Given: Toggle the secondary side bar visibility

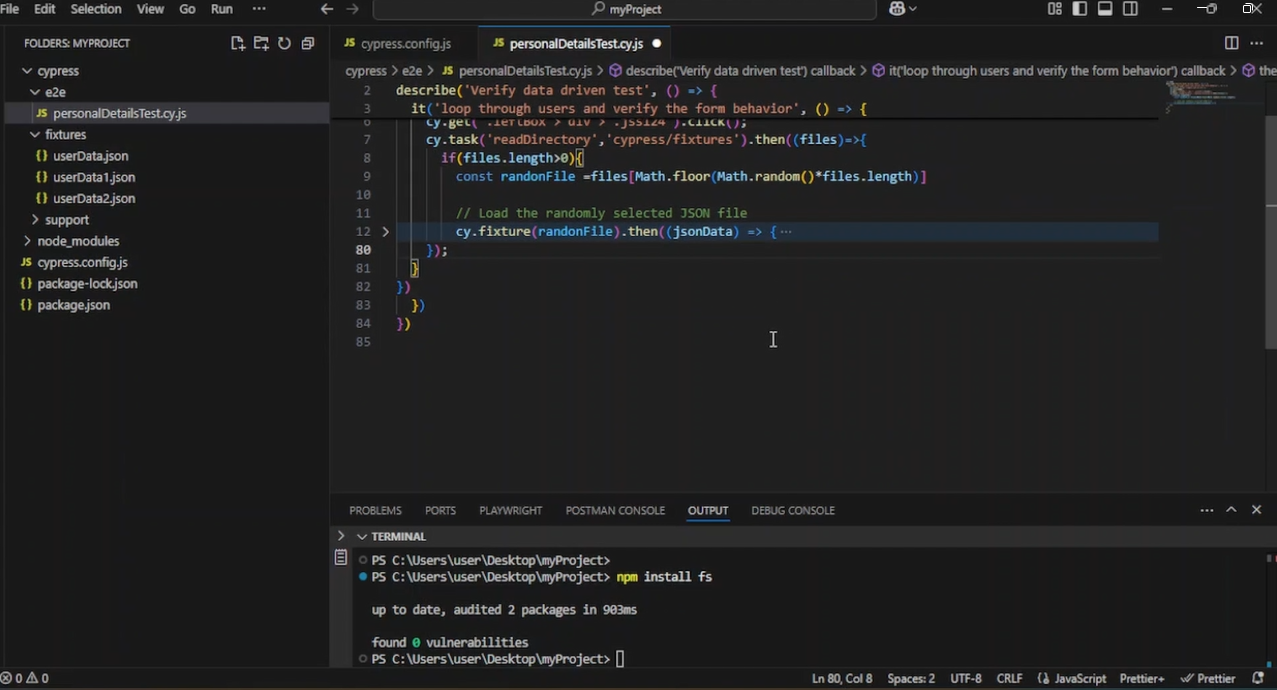Looking at the screenshot, I should [x=1130, y=9].
